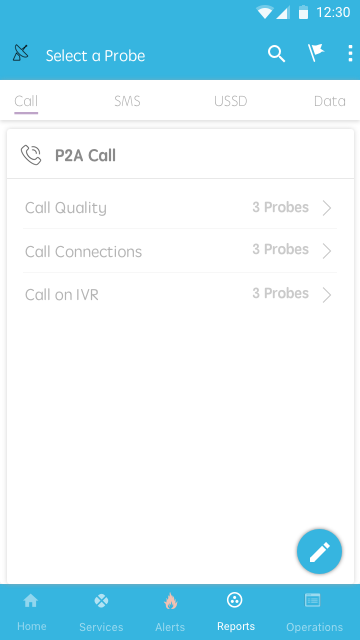Open Services in bottom navigation
360x640 pixels.
(x=101, y=612)
